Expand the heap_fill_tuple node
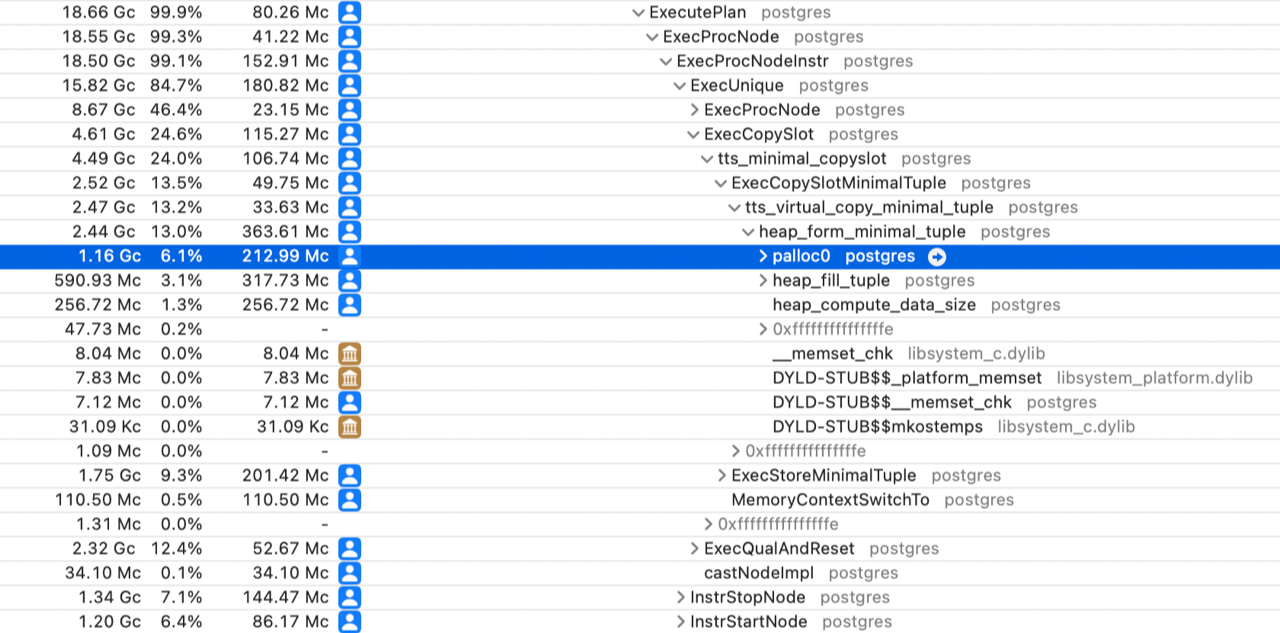1280x633 pixels. [764, 281]
